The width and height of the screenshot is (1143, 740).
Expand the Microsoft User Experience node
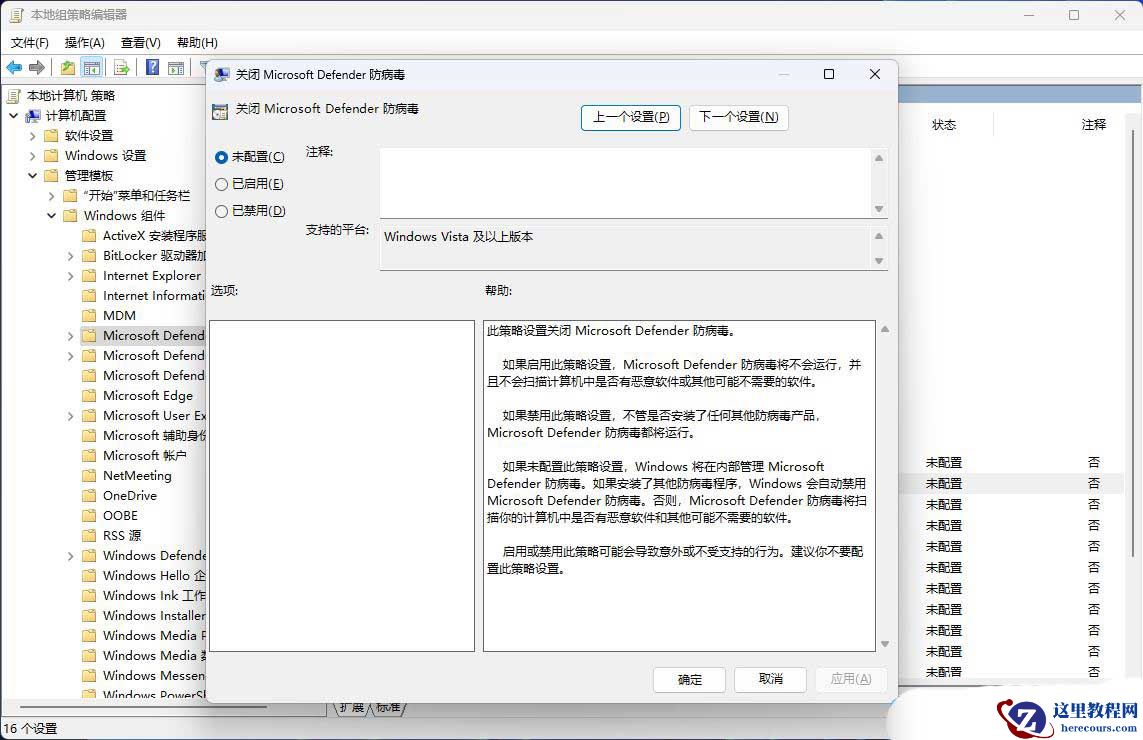[x=70, y=415]
